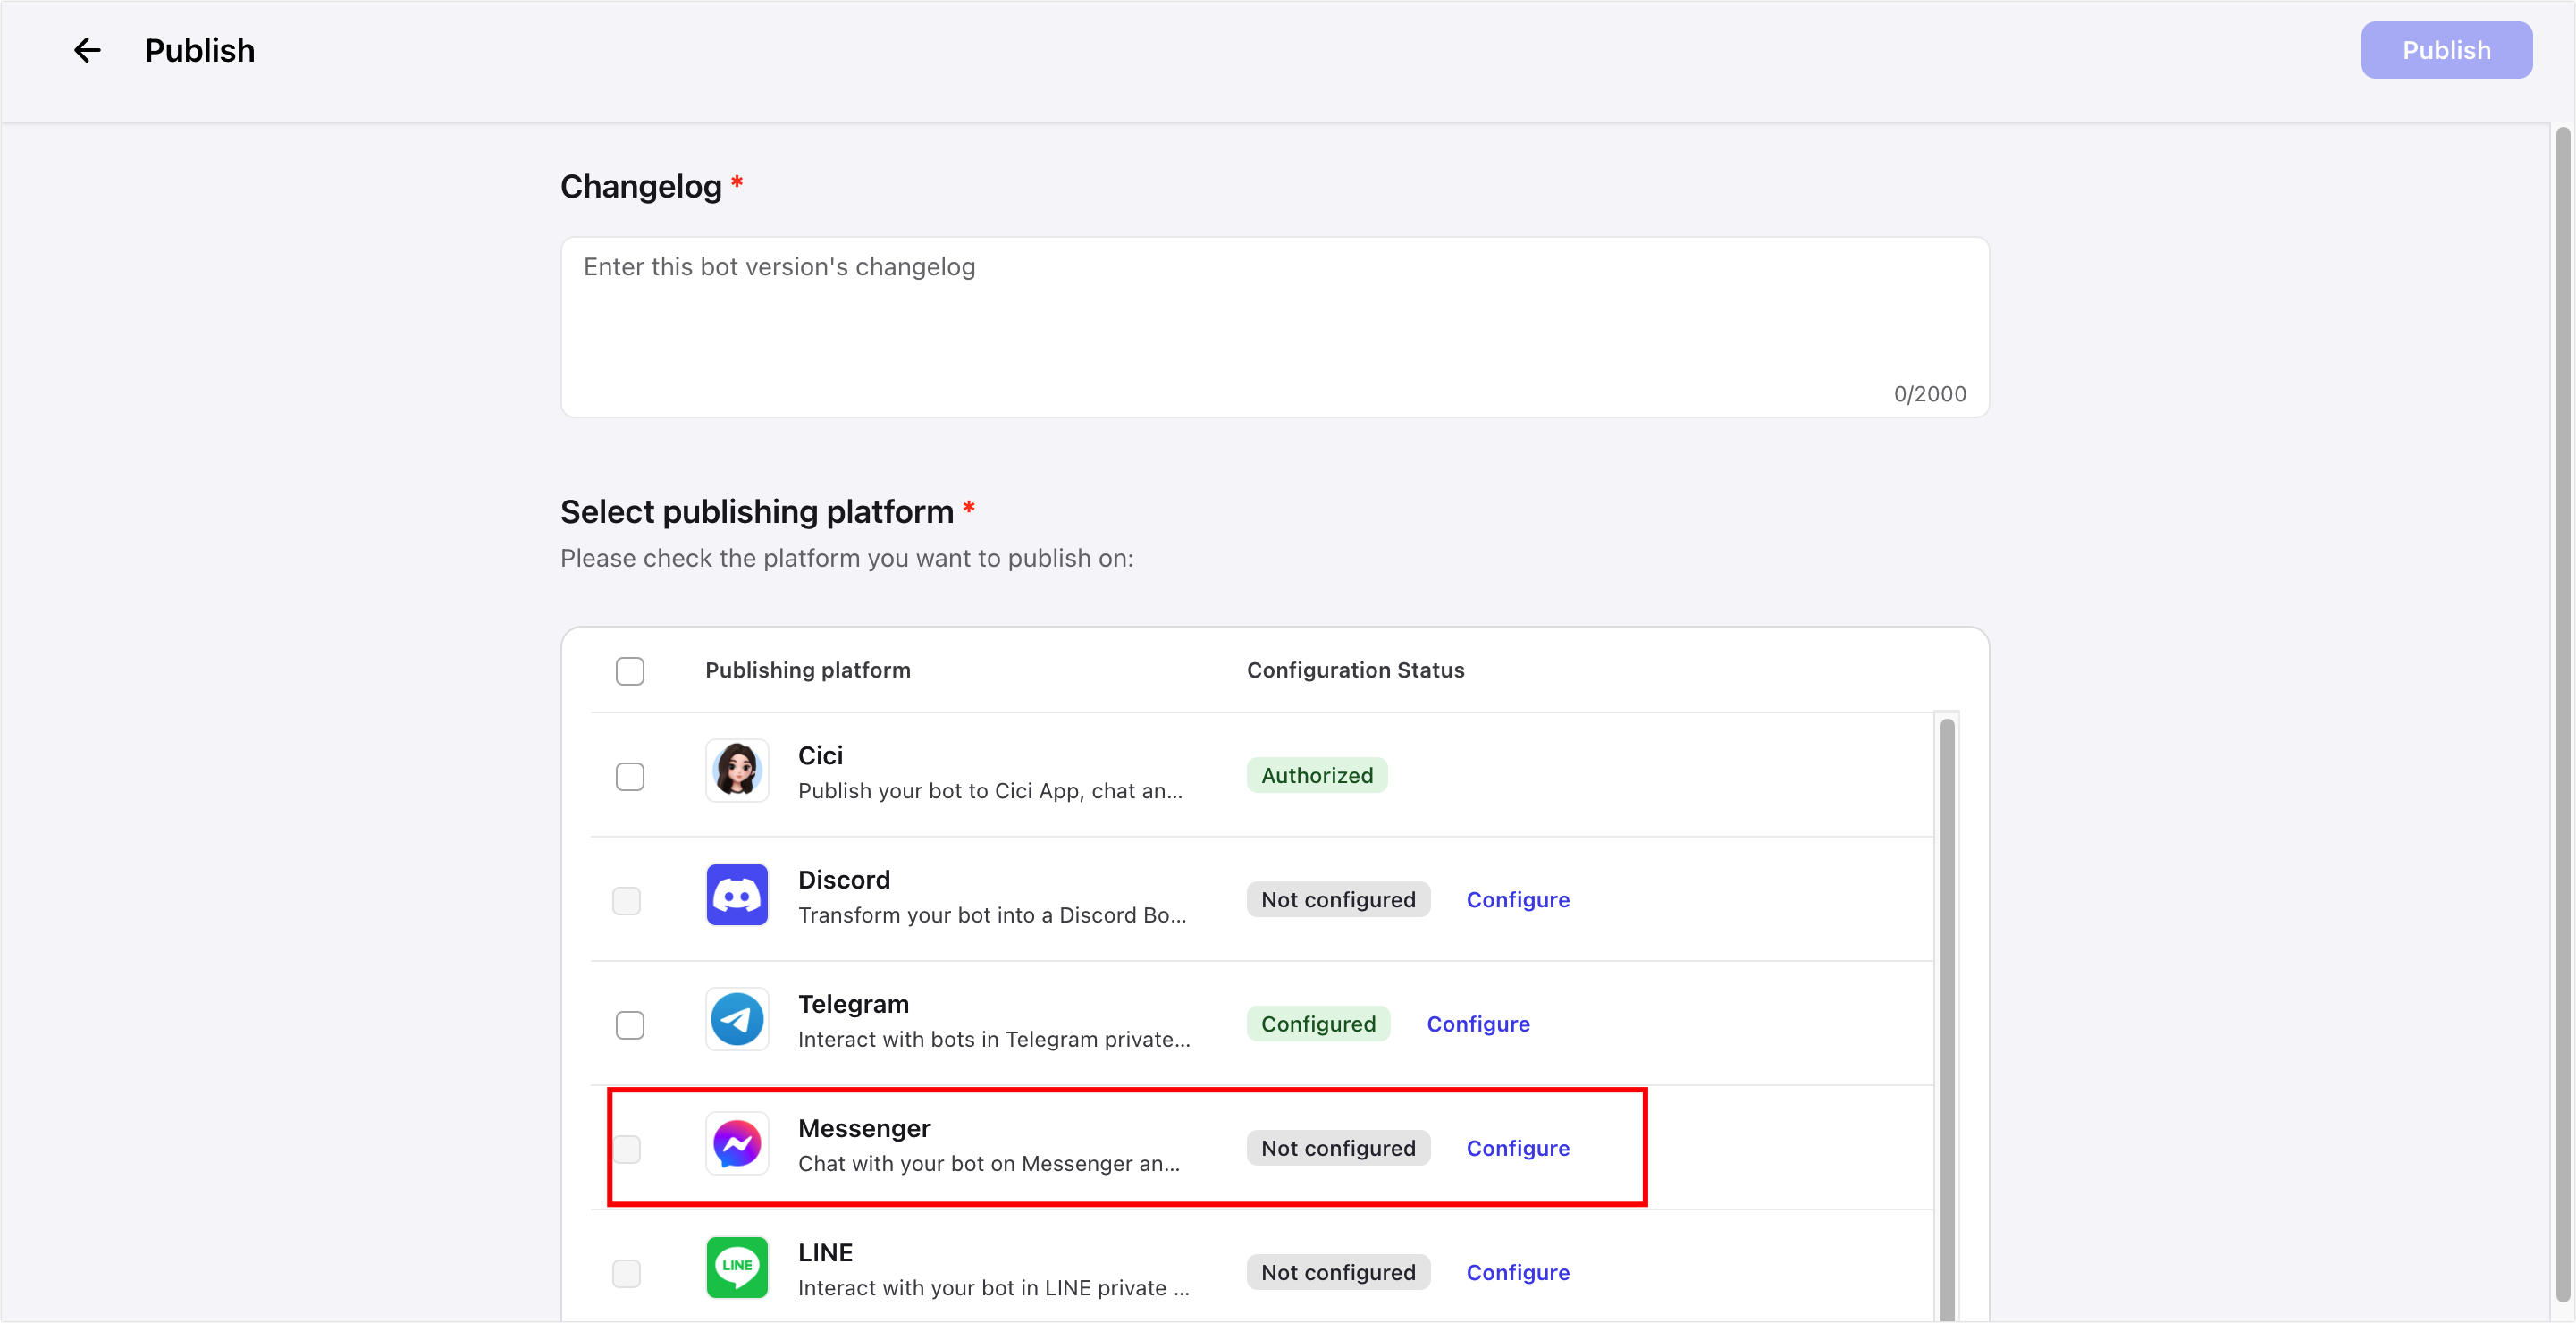Screen dimensions: 2576x1323
Task: Check the Cici platform checkbox
Action: tap(630, 777)
